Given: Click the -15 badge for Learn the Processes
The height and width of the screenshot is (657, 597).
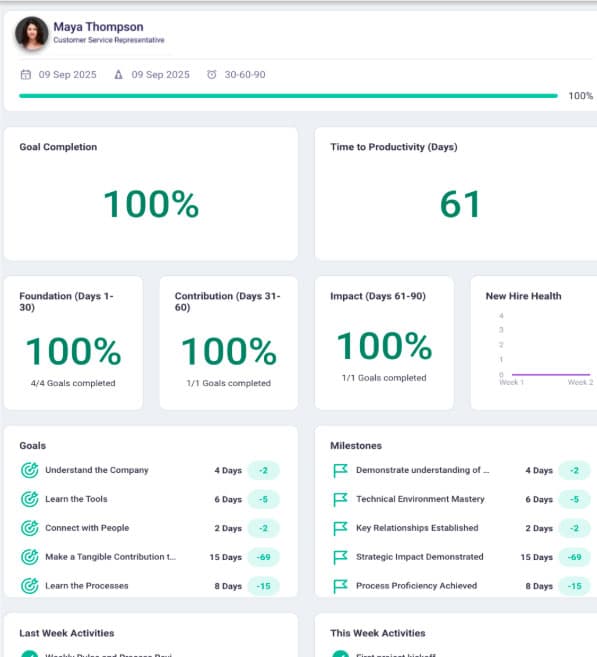Looking at the screenshot, I should pyautogui.click(x=263, y=586).
